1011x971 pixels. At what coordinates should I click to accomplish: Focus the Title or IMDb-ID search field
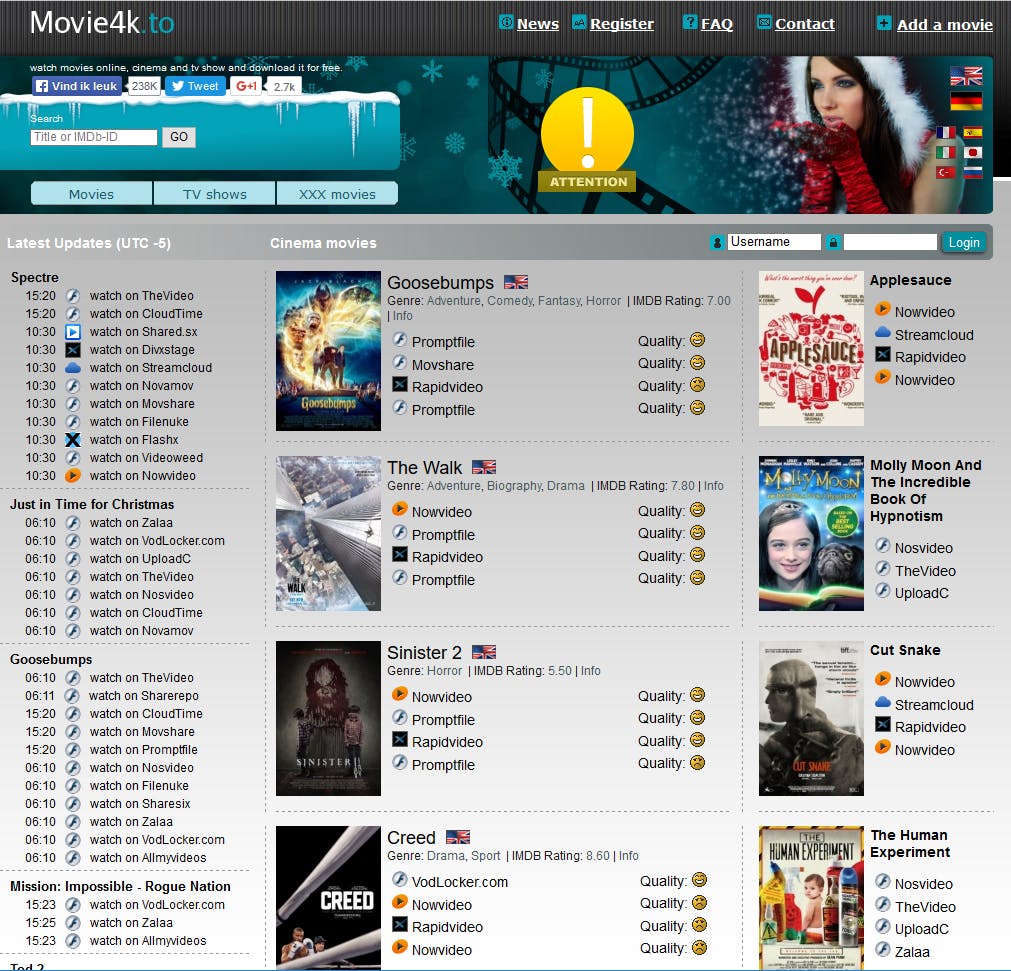click(x=94, y=137)
